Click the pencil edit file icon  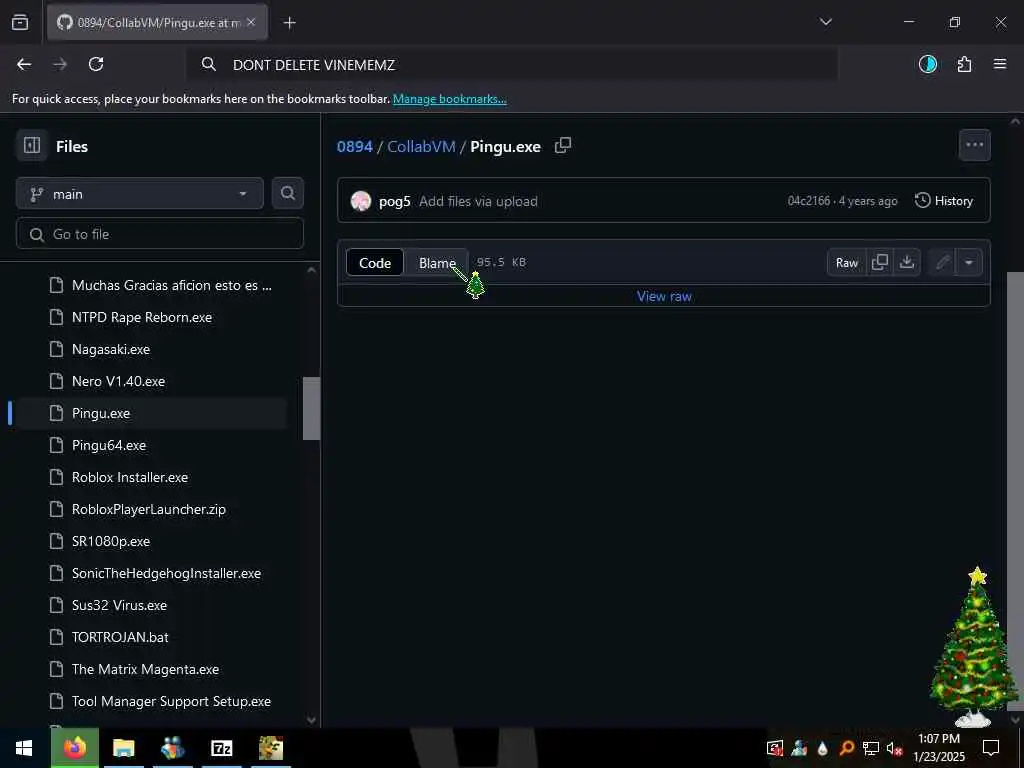click(942, 263)
